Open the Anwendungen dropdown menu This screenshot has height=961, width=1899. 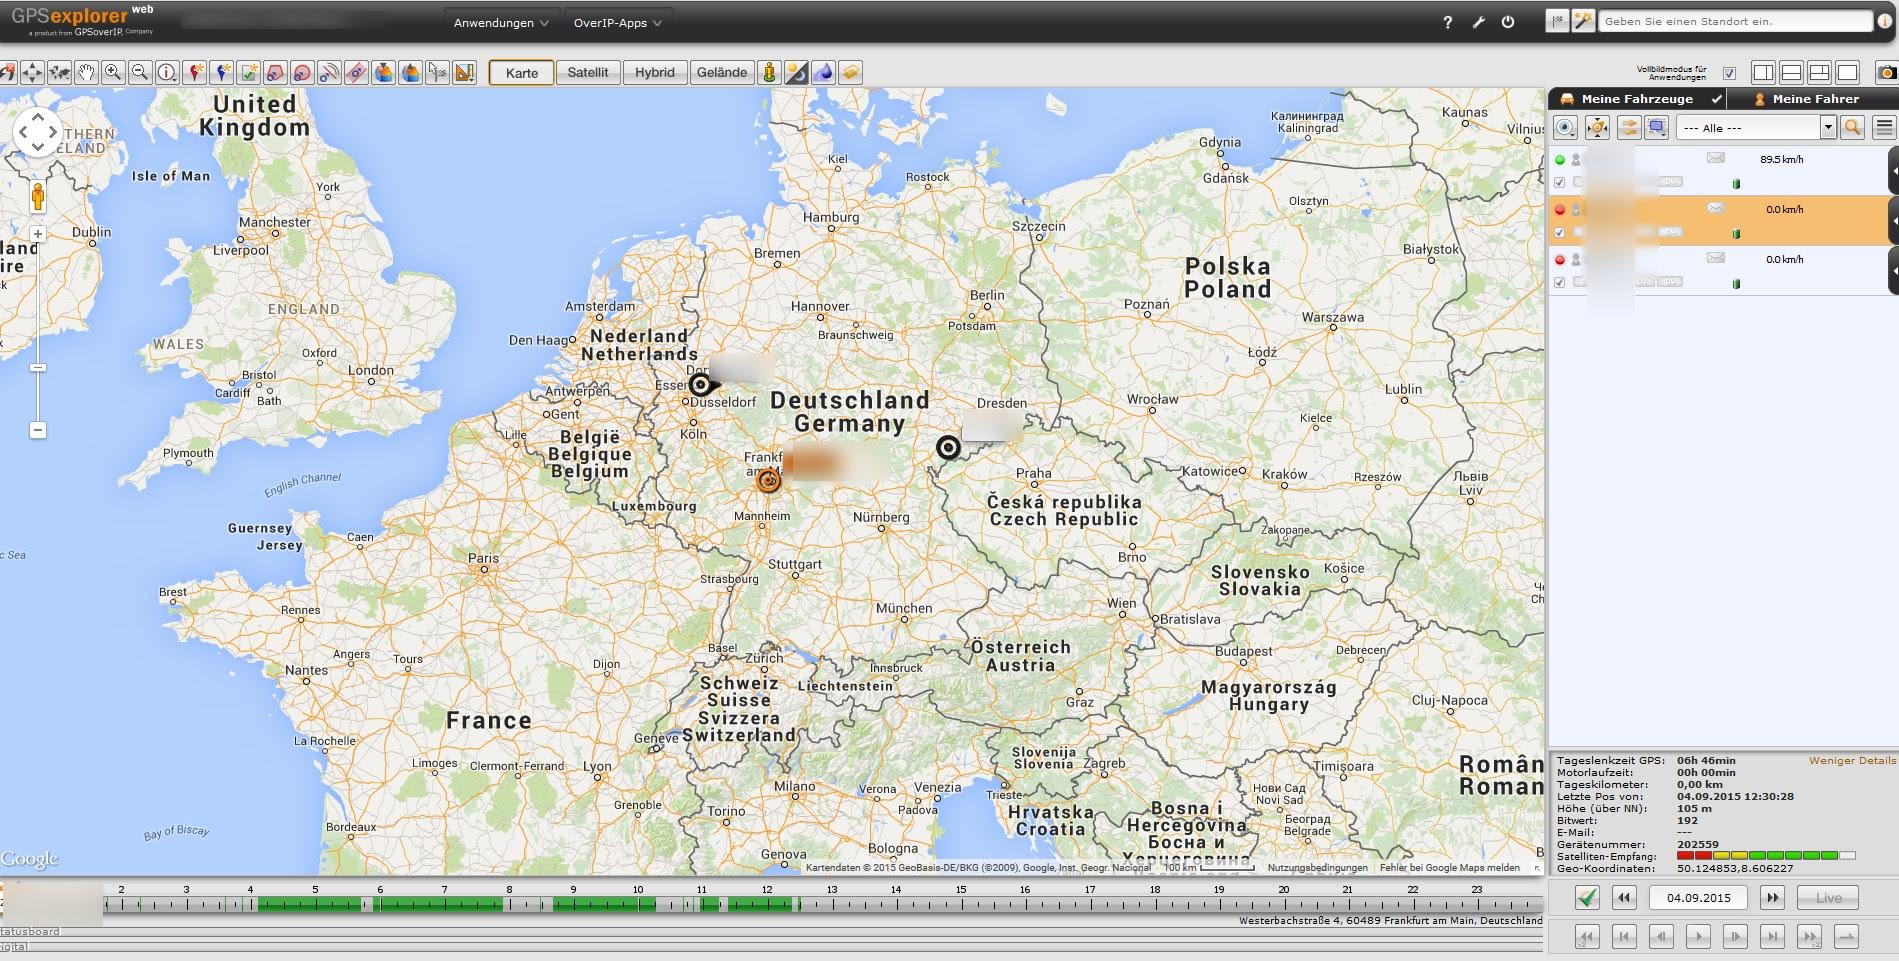click(x=500, y=22)
